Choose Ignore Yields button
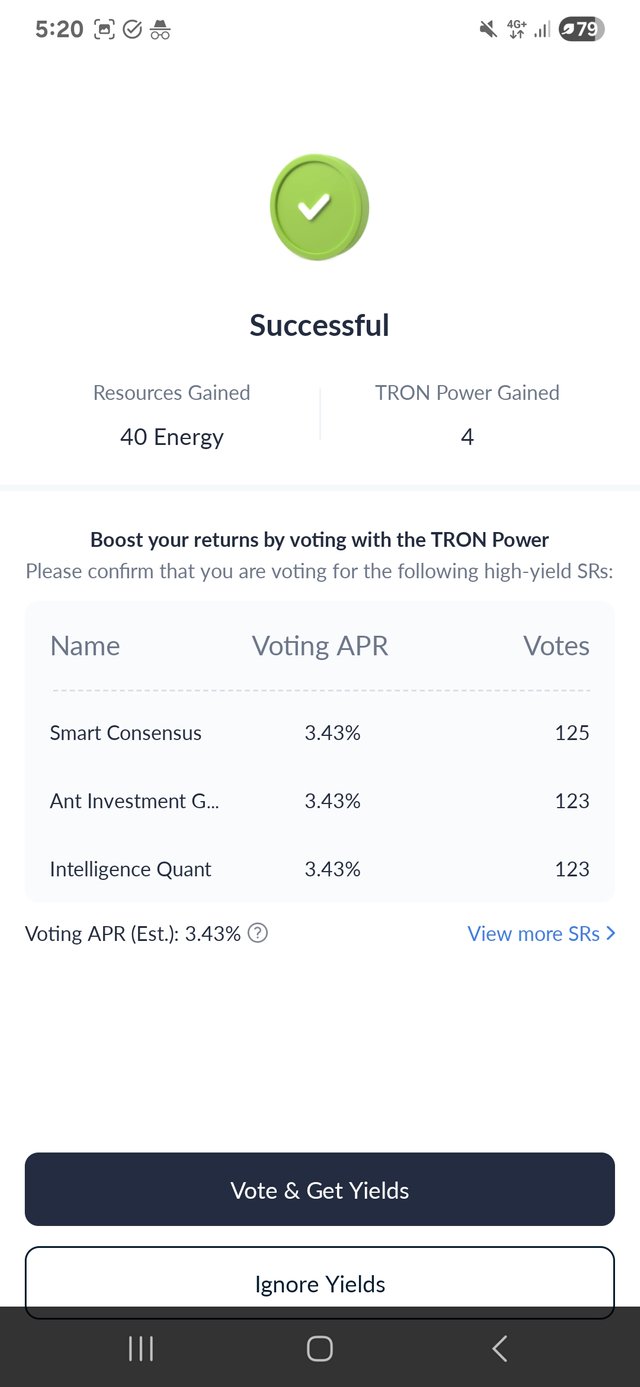Image resolution: width=640 pixels, height=1387 pixels. 320,1283
